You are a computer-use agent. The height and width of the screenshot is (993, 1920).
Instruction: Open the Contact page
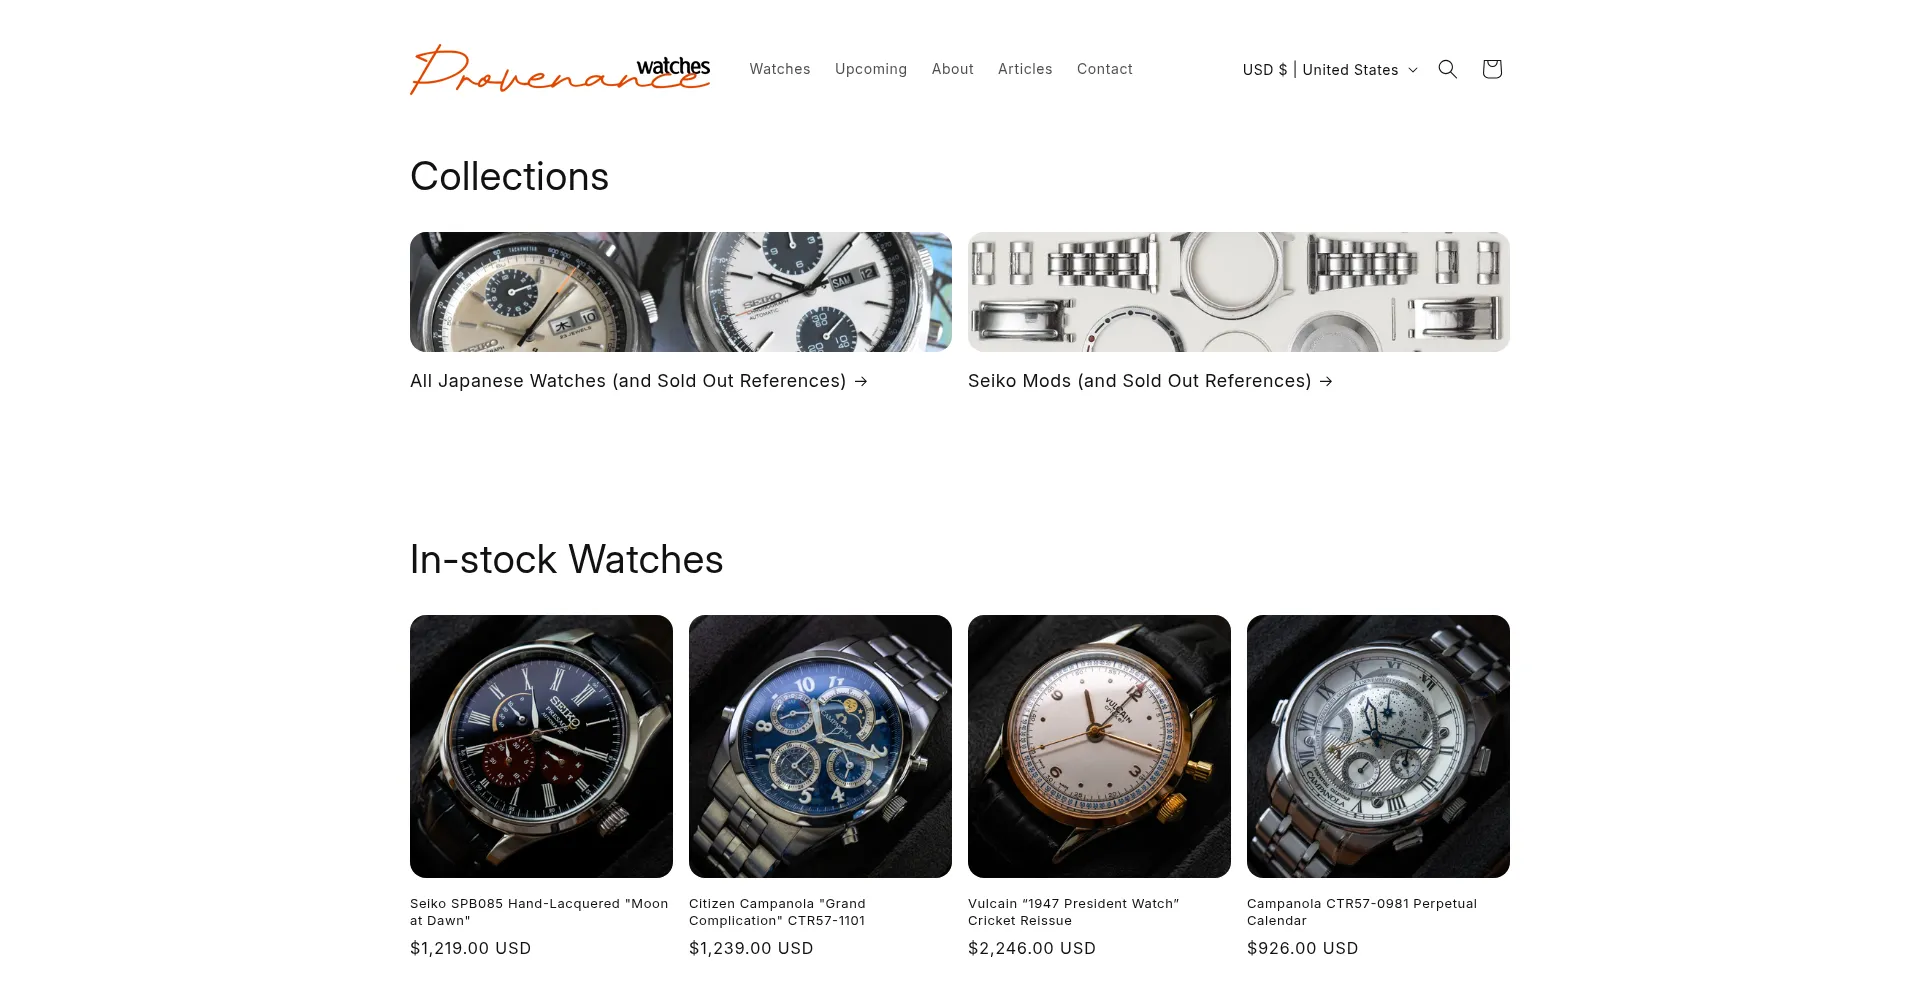pos(1105,69)
